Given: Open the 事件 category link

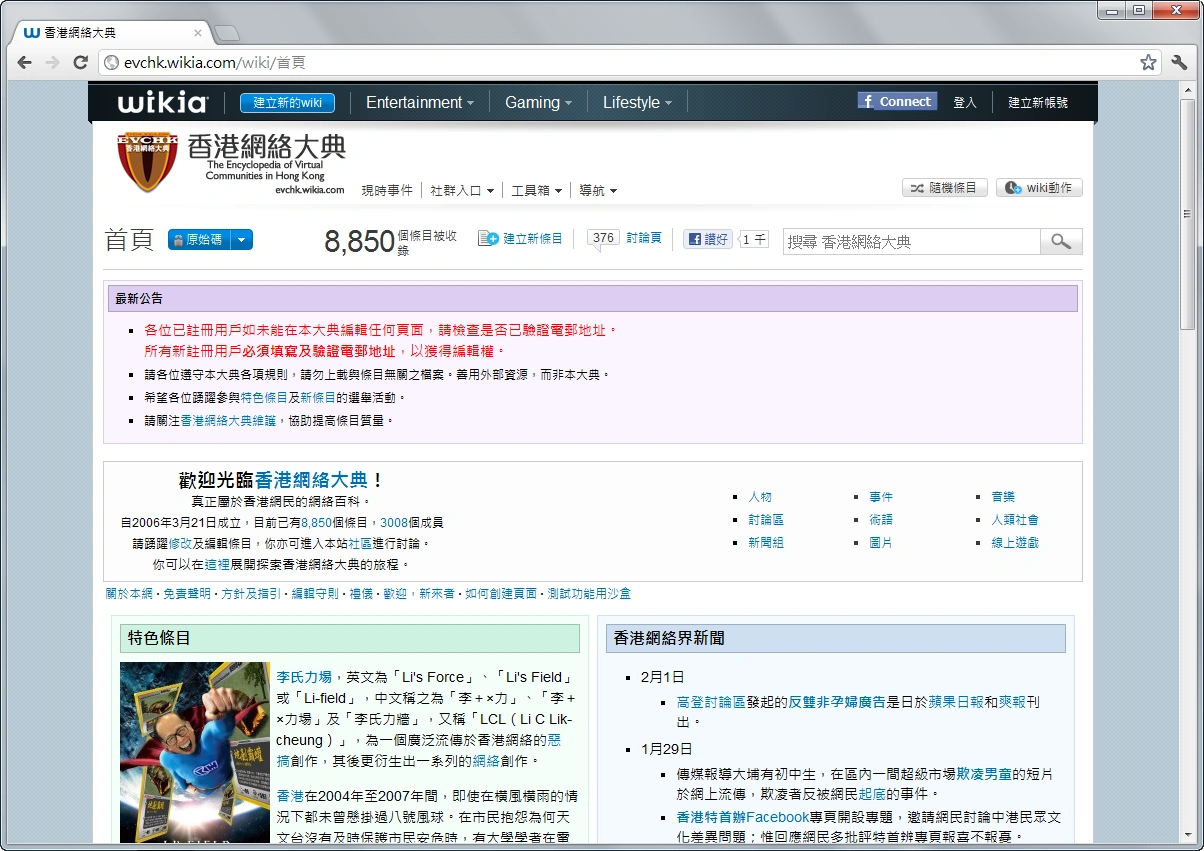Looking at the screenshot, I should pos(881,496).
